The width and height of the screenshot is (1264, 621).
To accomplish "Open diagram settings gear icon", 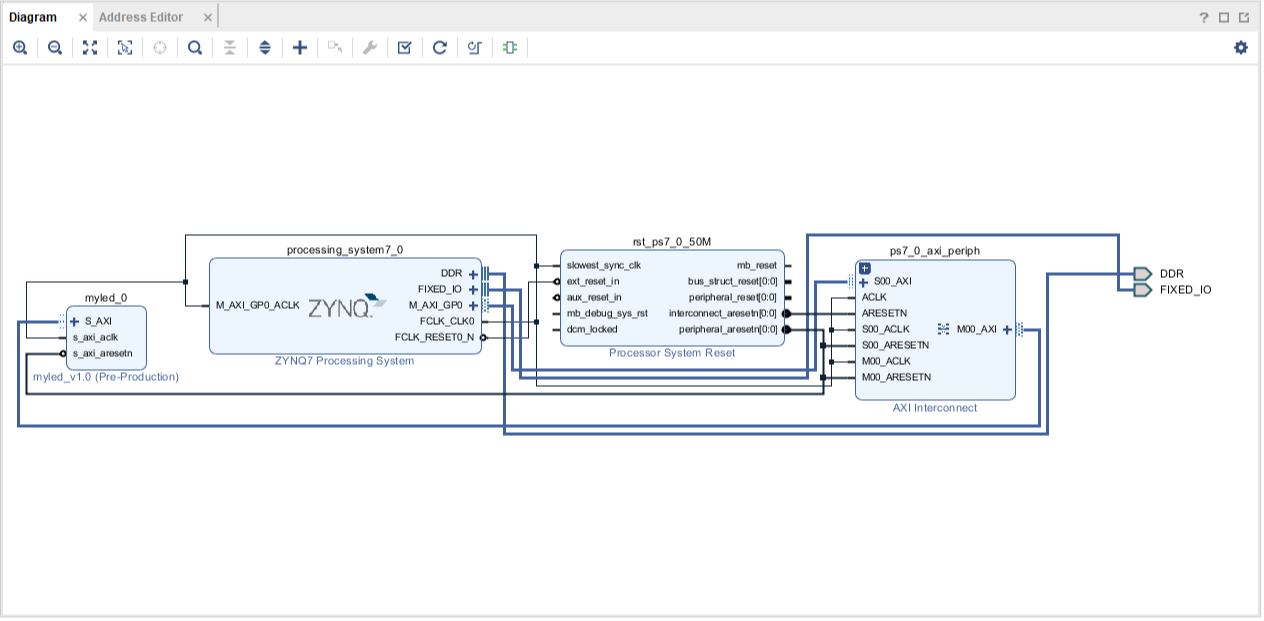I will (1241, 47).
